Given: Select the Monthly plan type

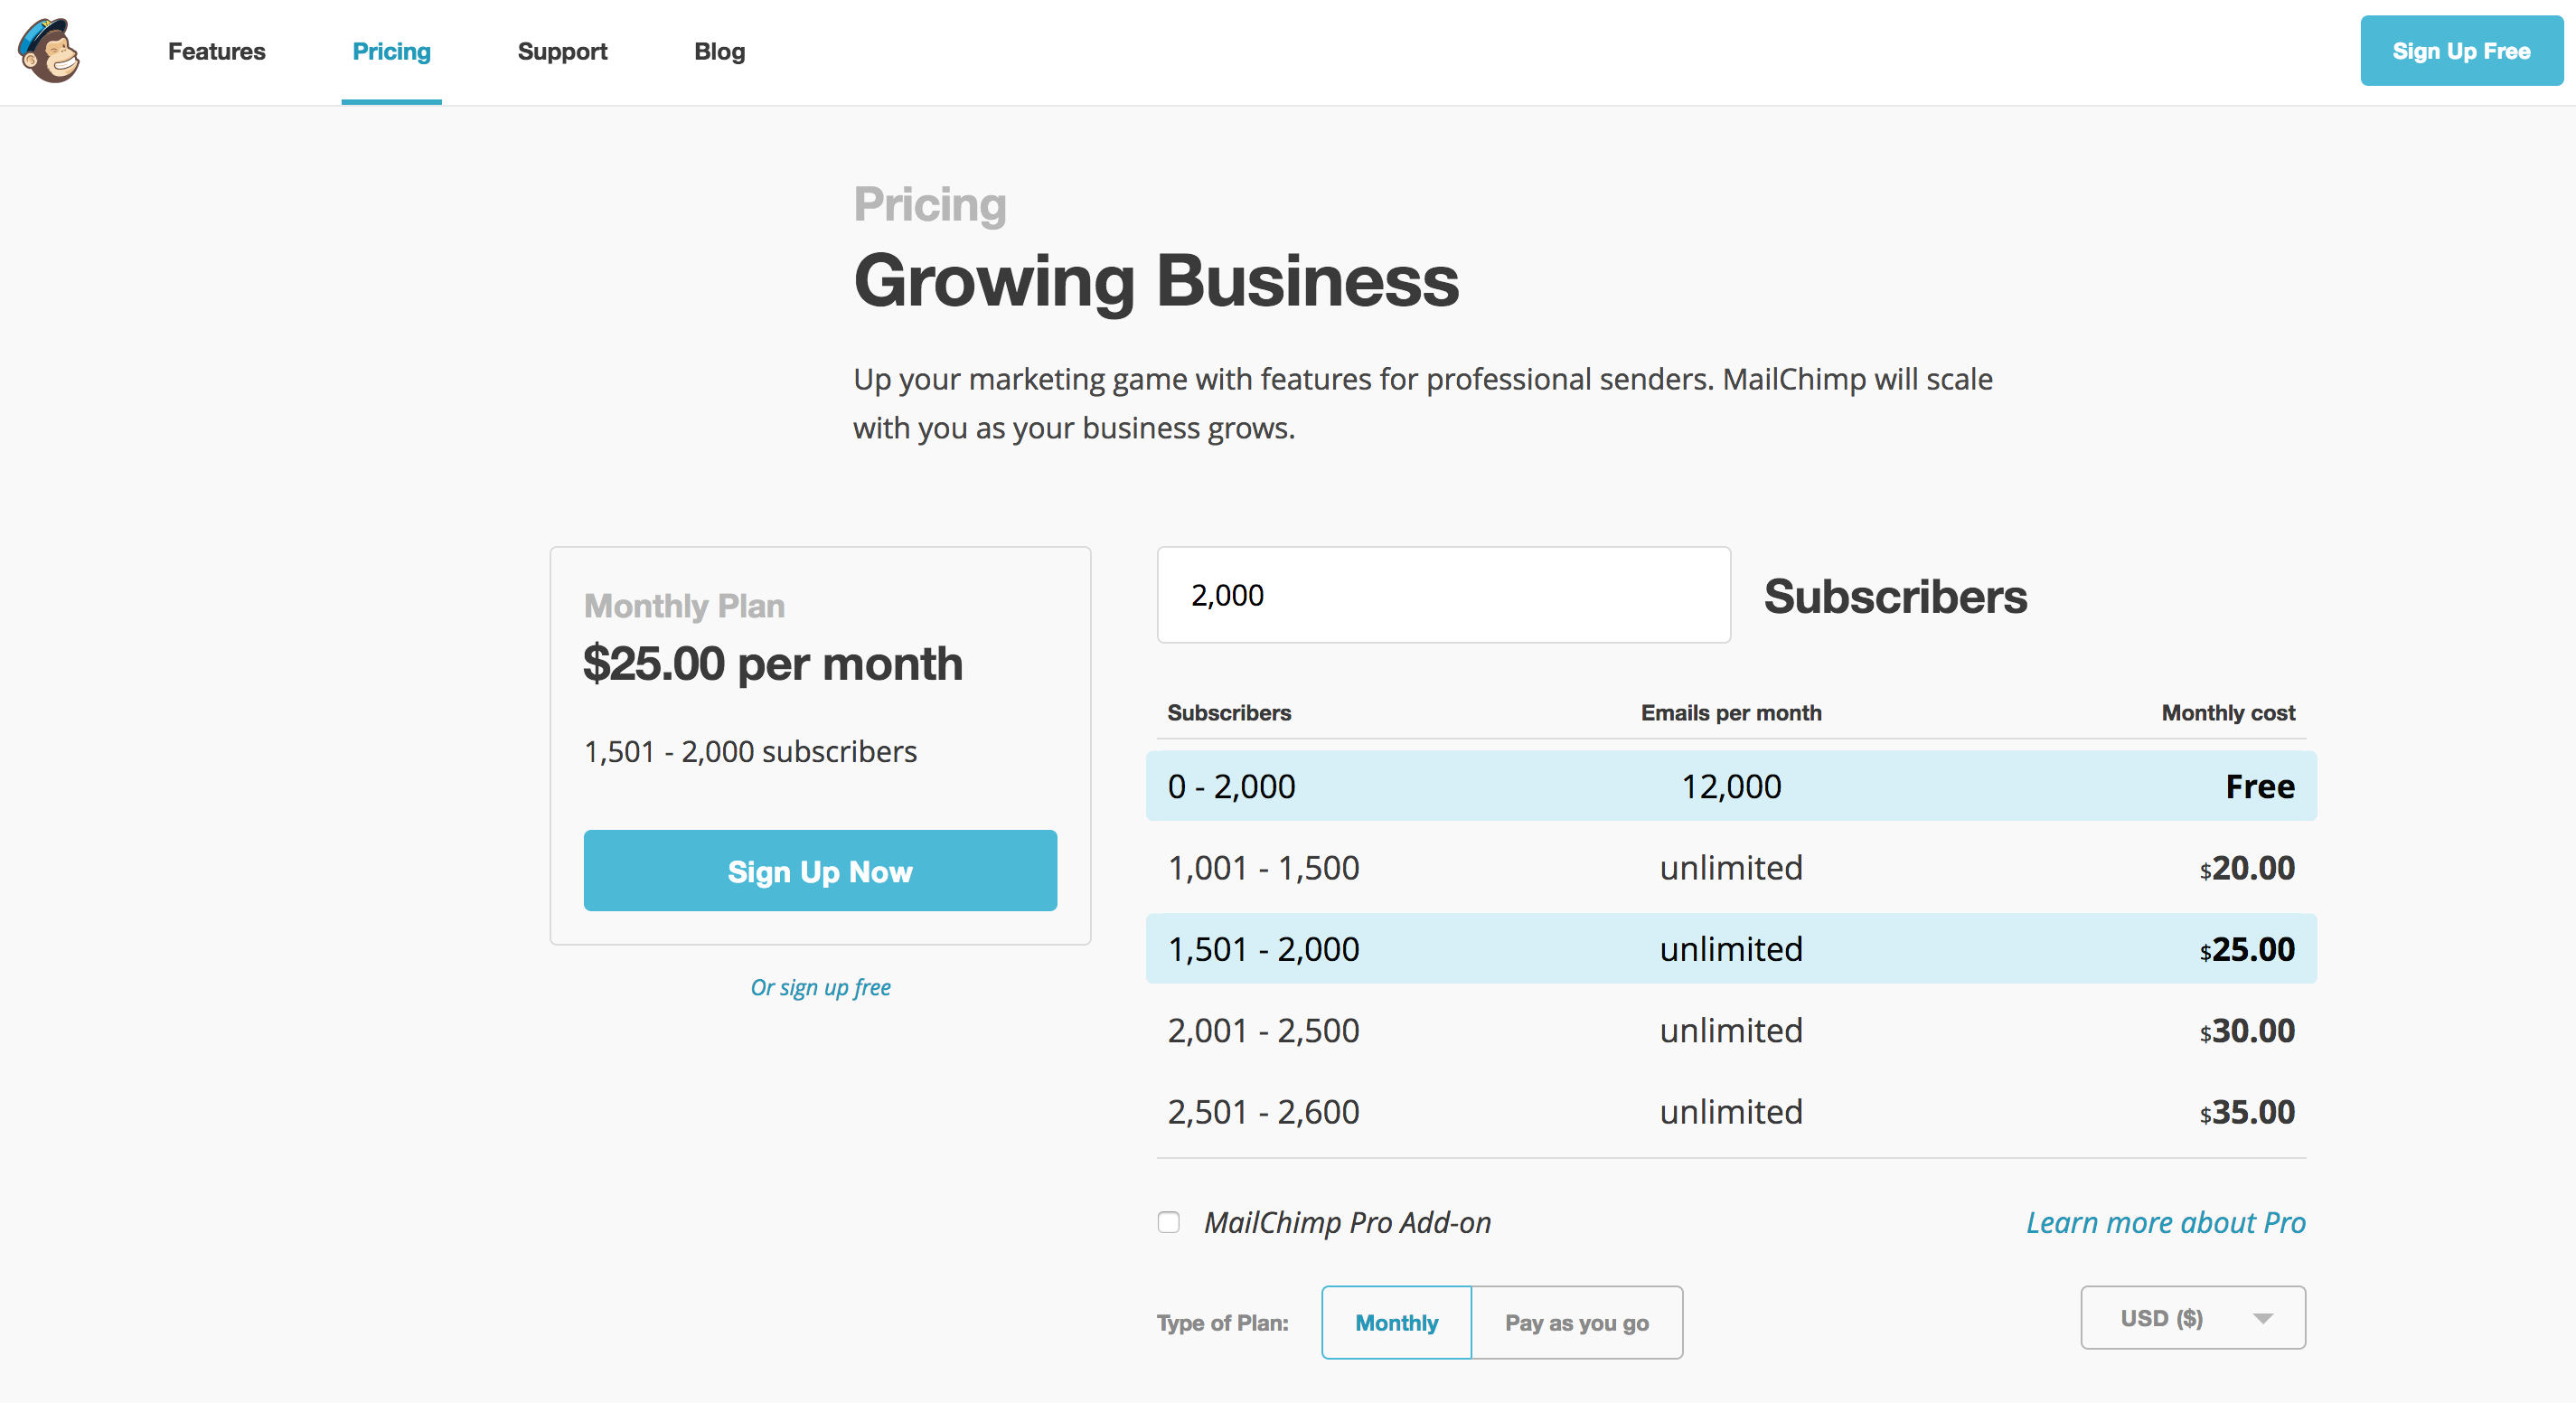Looking at the screenshot, I should (1396, 1322).
